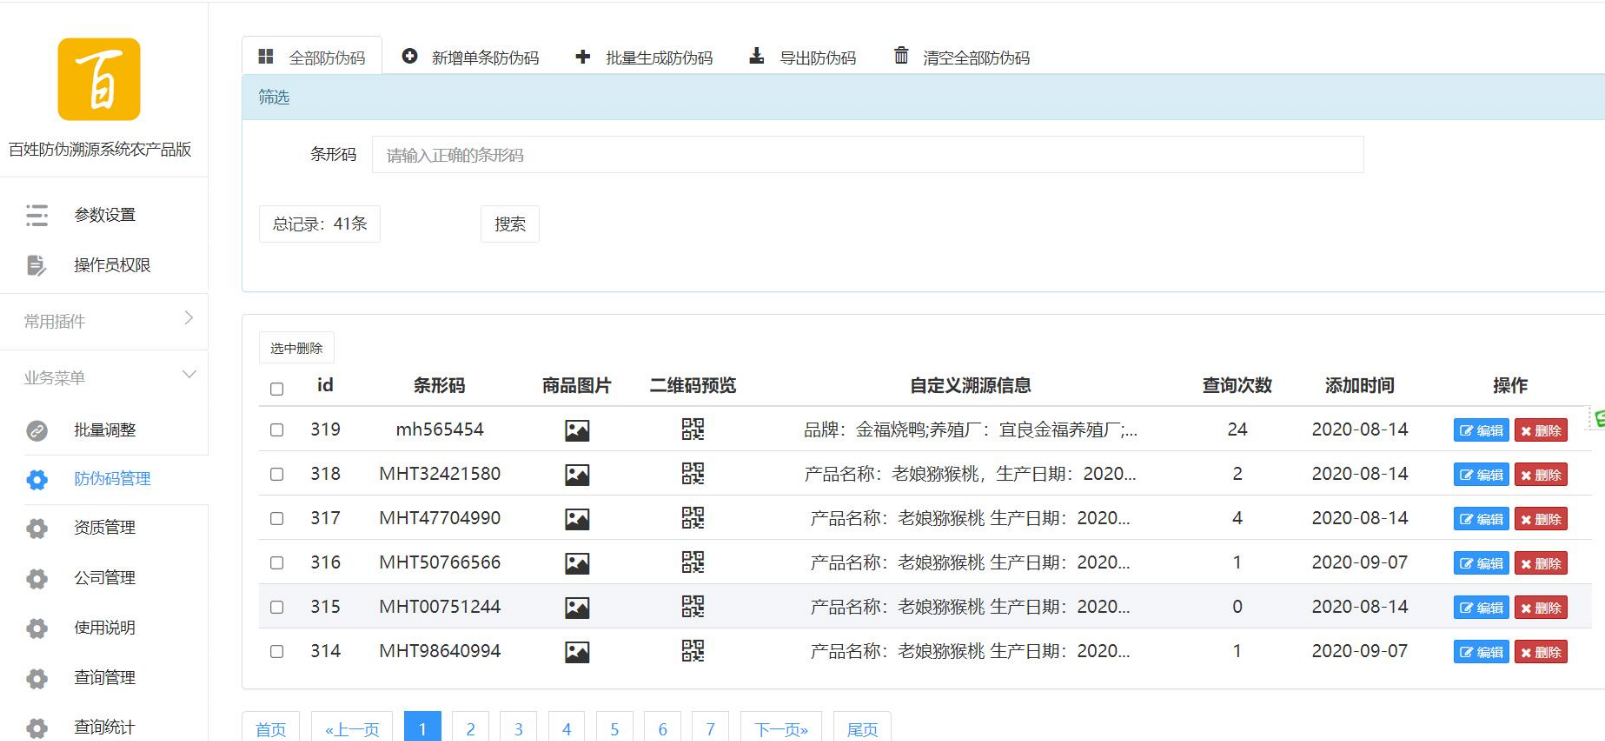Image resolution: width=1605 pixels, height=741 pixels.
Task: Click 删除 for row id 314
Action: point(1541,652)
